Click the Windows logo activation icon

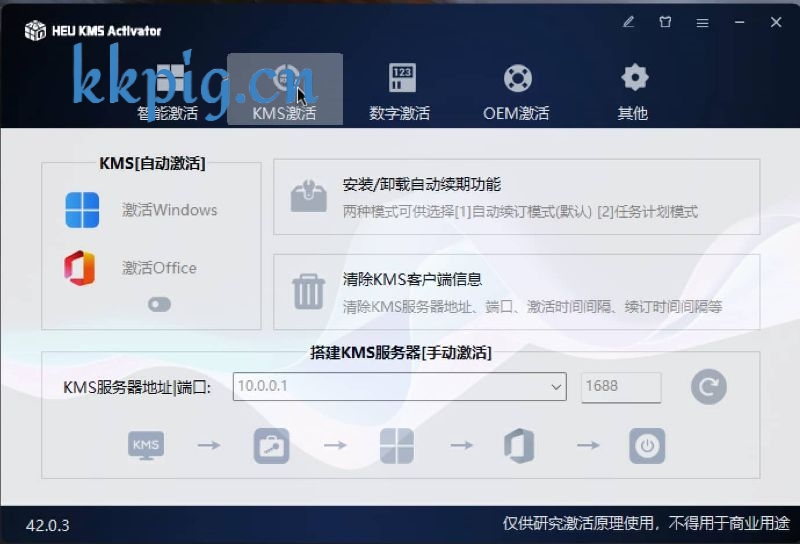pyautogui.click(x=82, y=210)
